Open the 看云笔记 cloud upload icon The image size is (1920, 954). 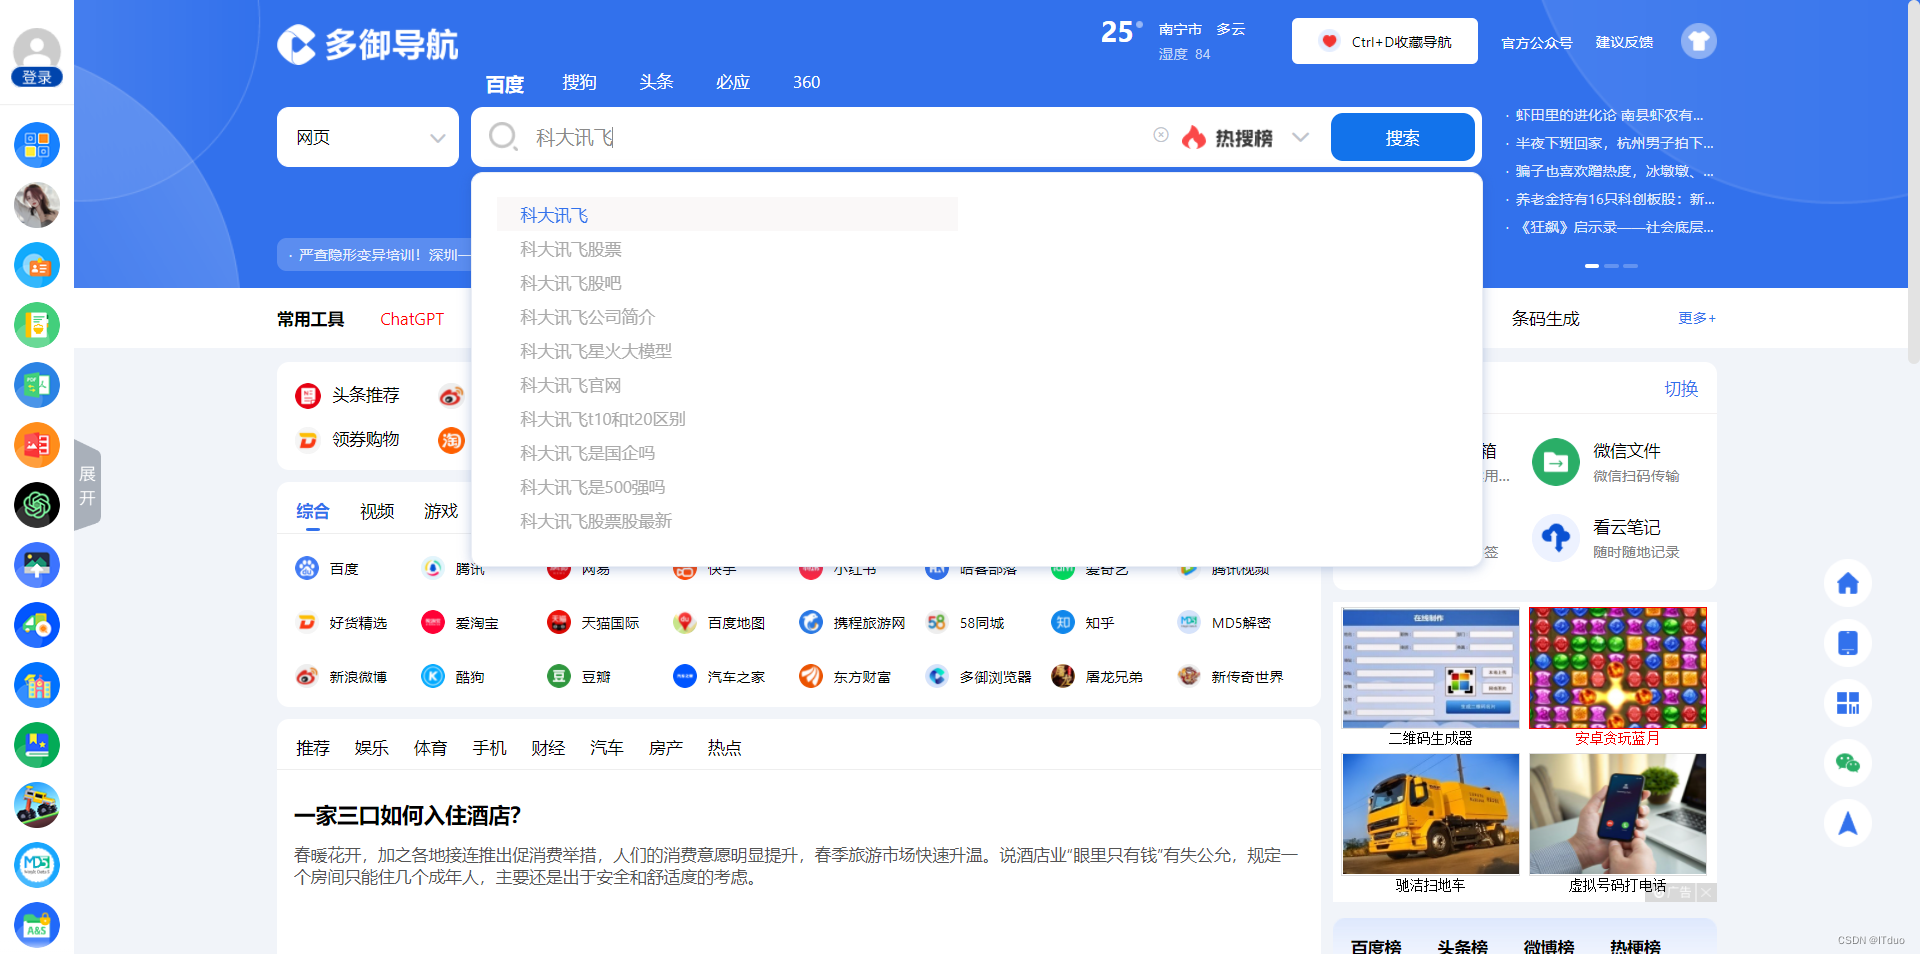[1556, 538]
